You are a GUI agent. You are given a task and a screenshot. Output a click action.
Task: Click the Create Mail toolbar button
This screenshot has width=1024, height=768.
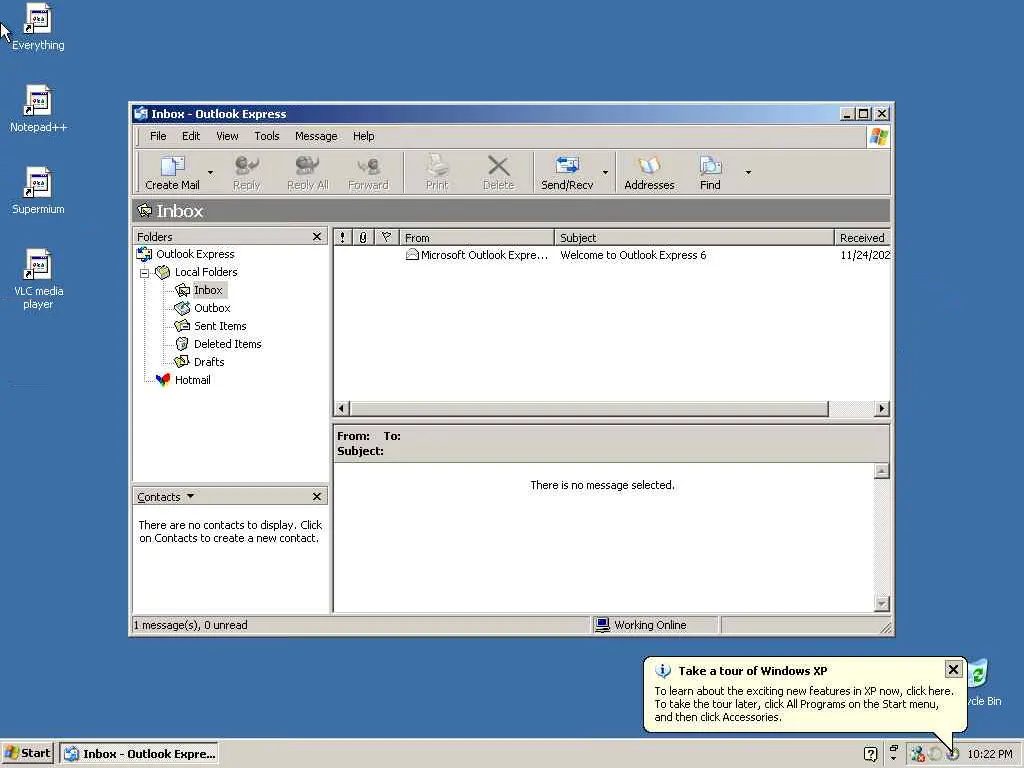(172, 172)
